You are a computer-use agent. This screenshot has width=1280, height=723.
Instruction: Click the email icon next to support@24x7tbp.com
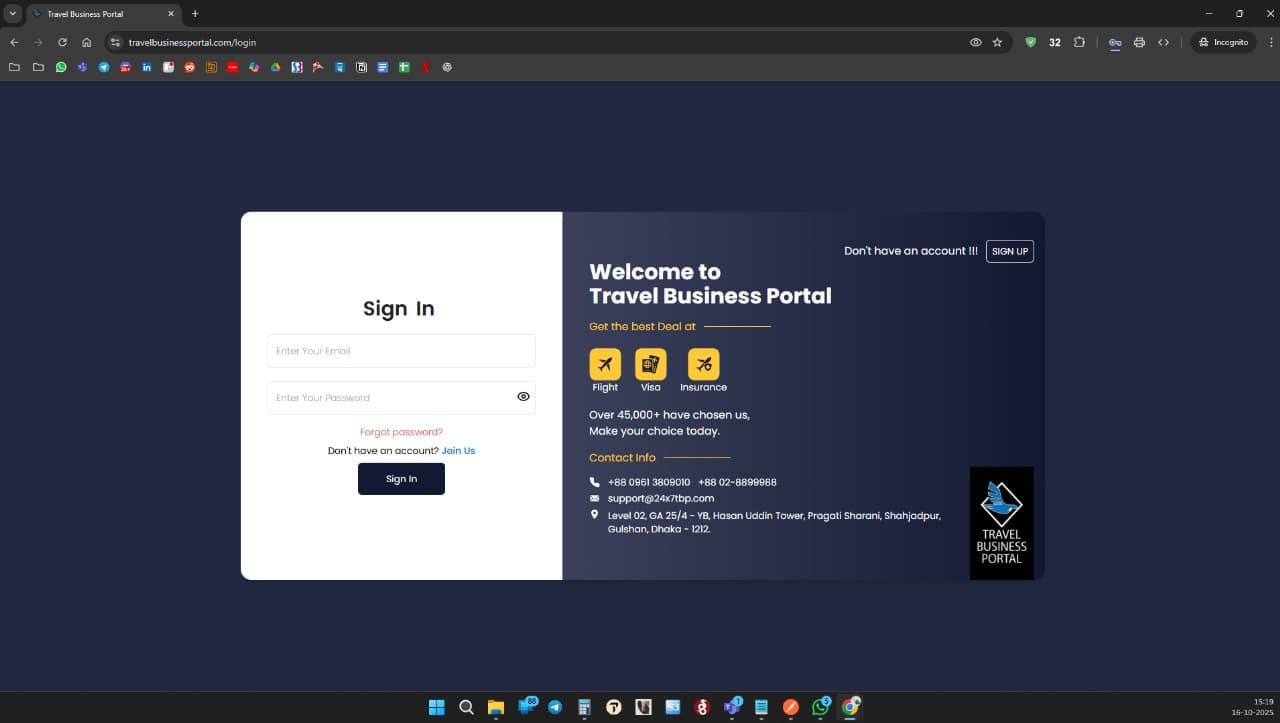[x=594, y=498]
